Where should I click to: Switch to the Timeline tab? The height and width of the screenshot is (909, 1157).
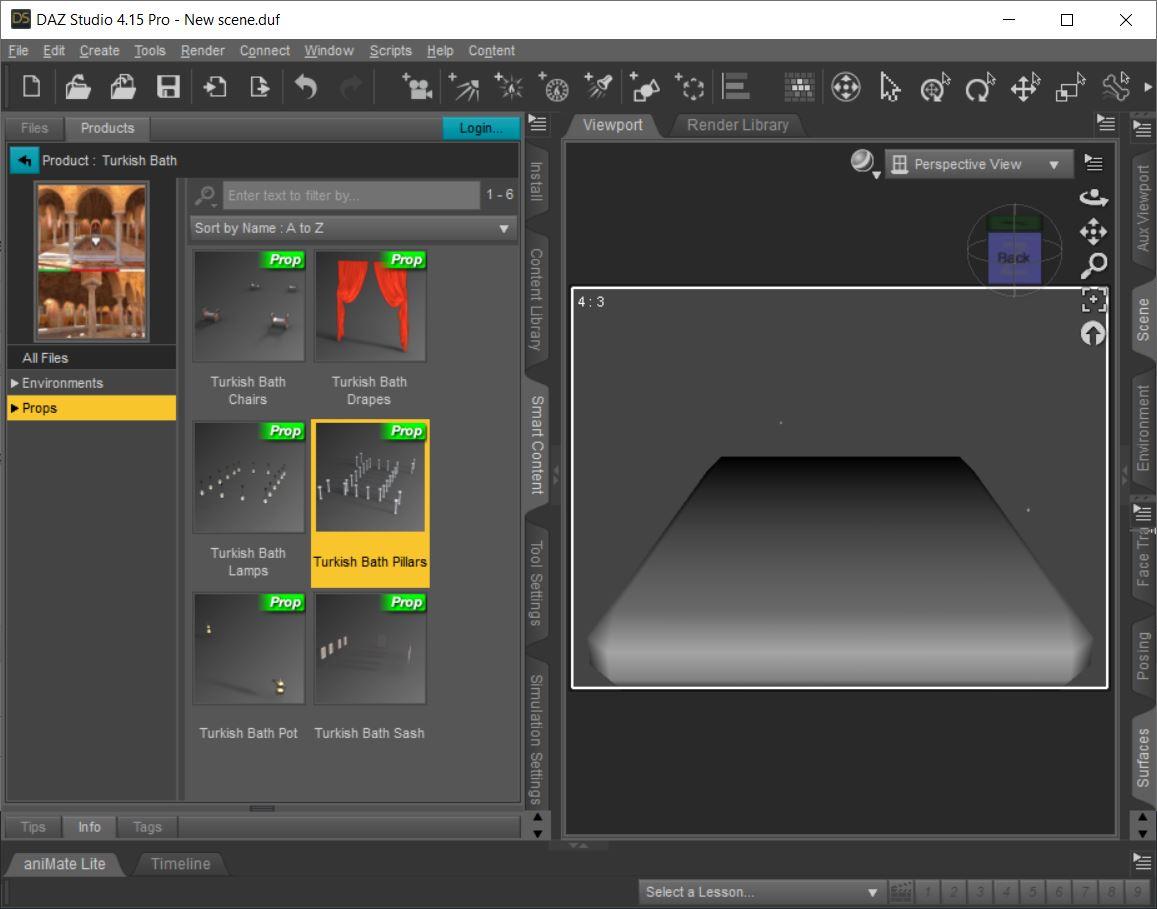pos(180,864)
